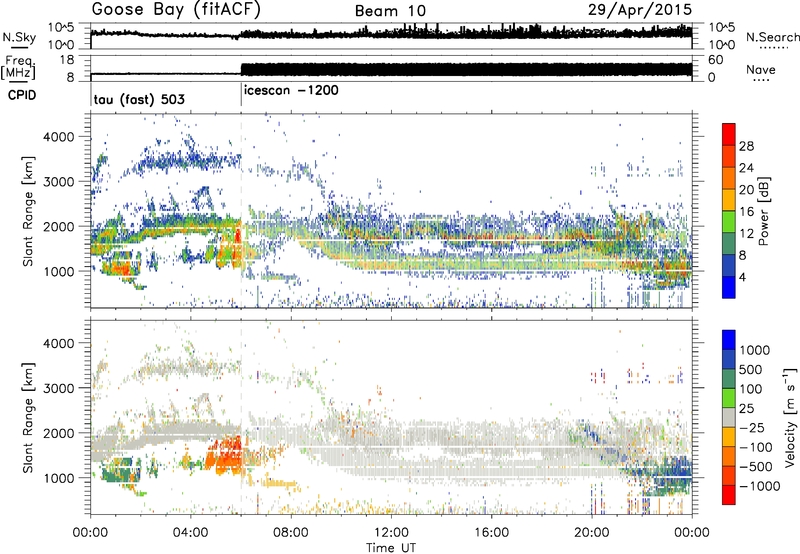Click the 'Power [dB]' color bar label
800x554 pixels.
tap(763, 211)
